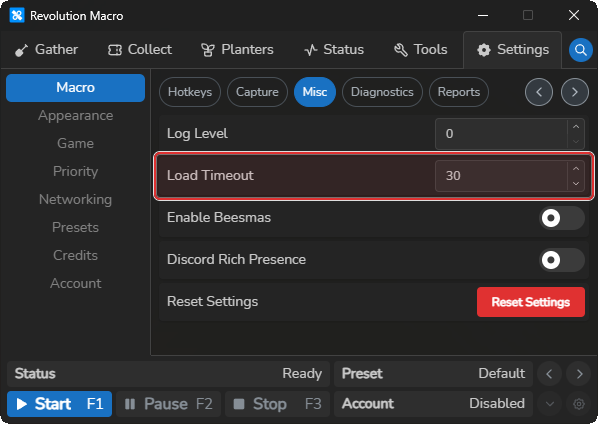Screen dimensions: 598x424
Task: Increase Log Level with up arrow
Action: point(576,127)
